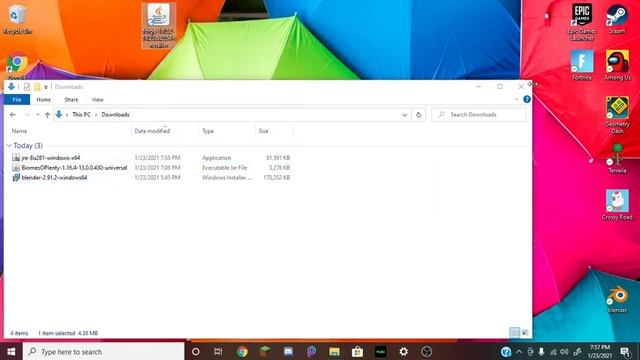
Task: Open the Geometry Dash desktop shortcut
Action: click(617, 115)
